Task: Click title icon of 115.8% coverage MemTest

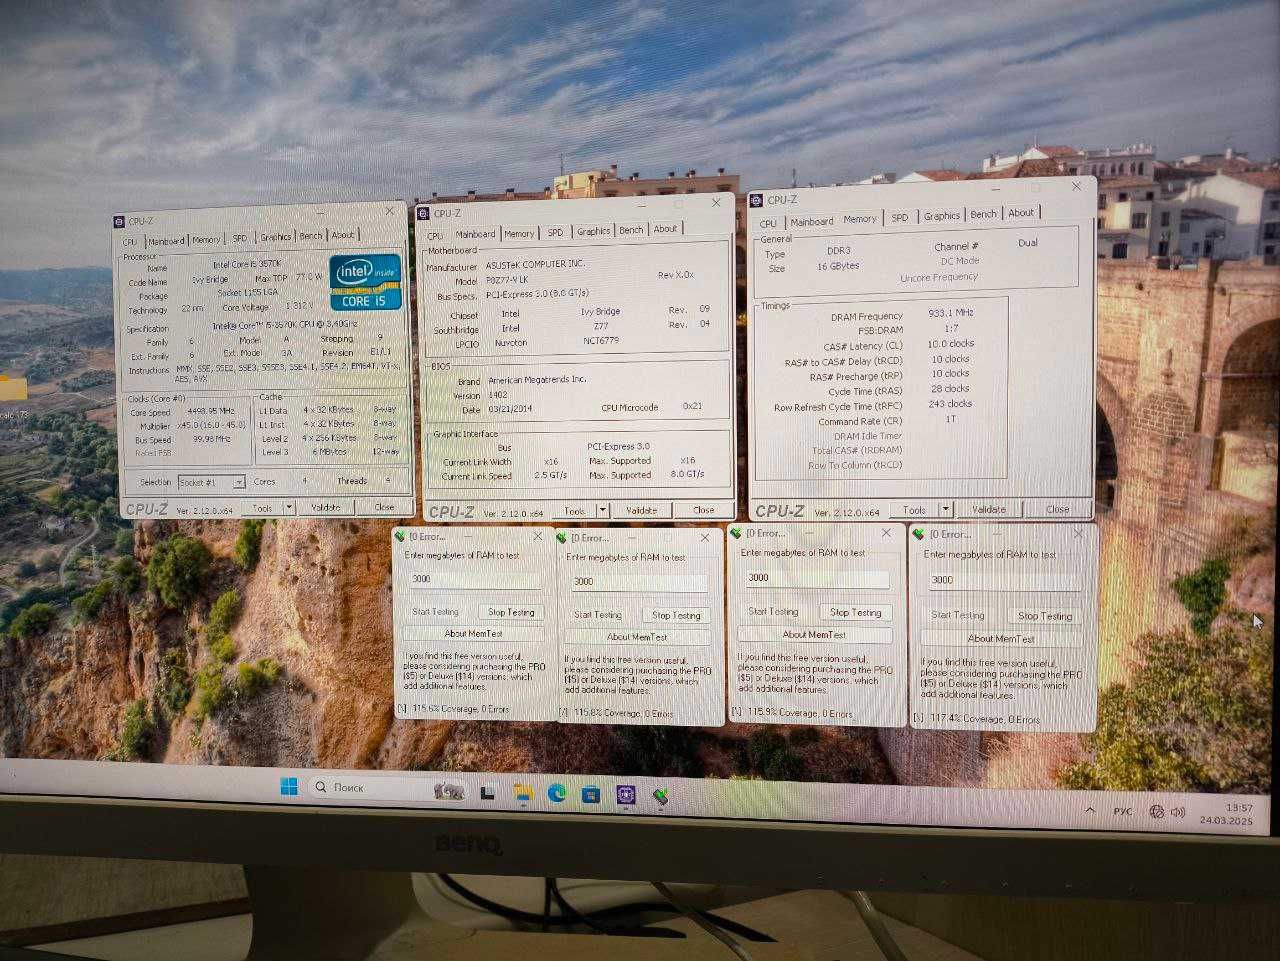Action: point(563,537)
